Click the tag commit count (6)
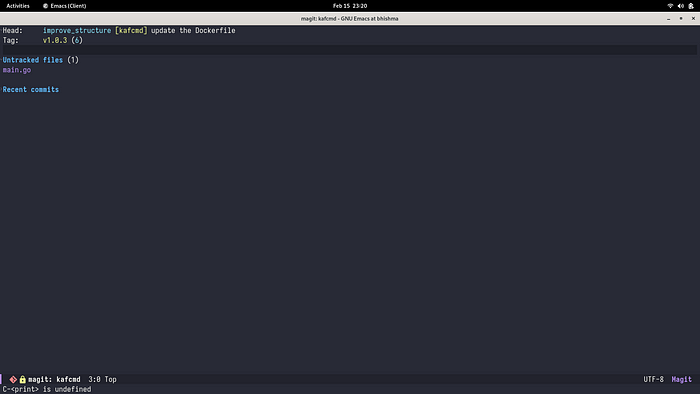The image size is (700, 394). [x=77, y=40]
